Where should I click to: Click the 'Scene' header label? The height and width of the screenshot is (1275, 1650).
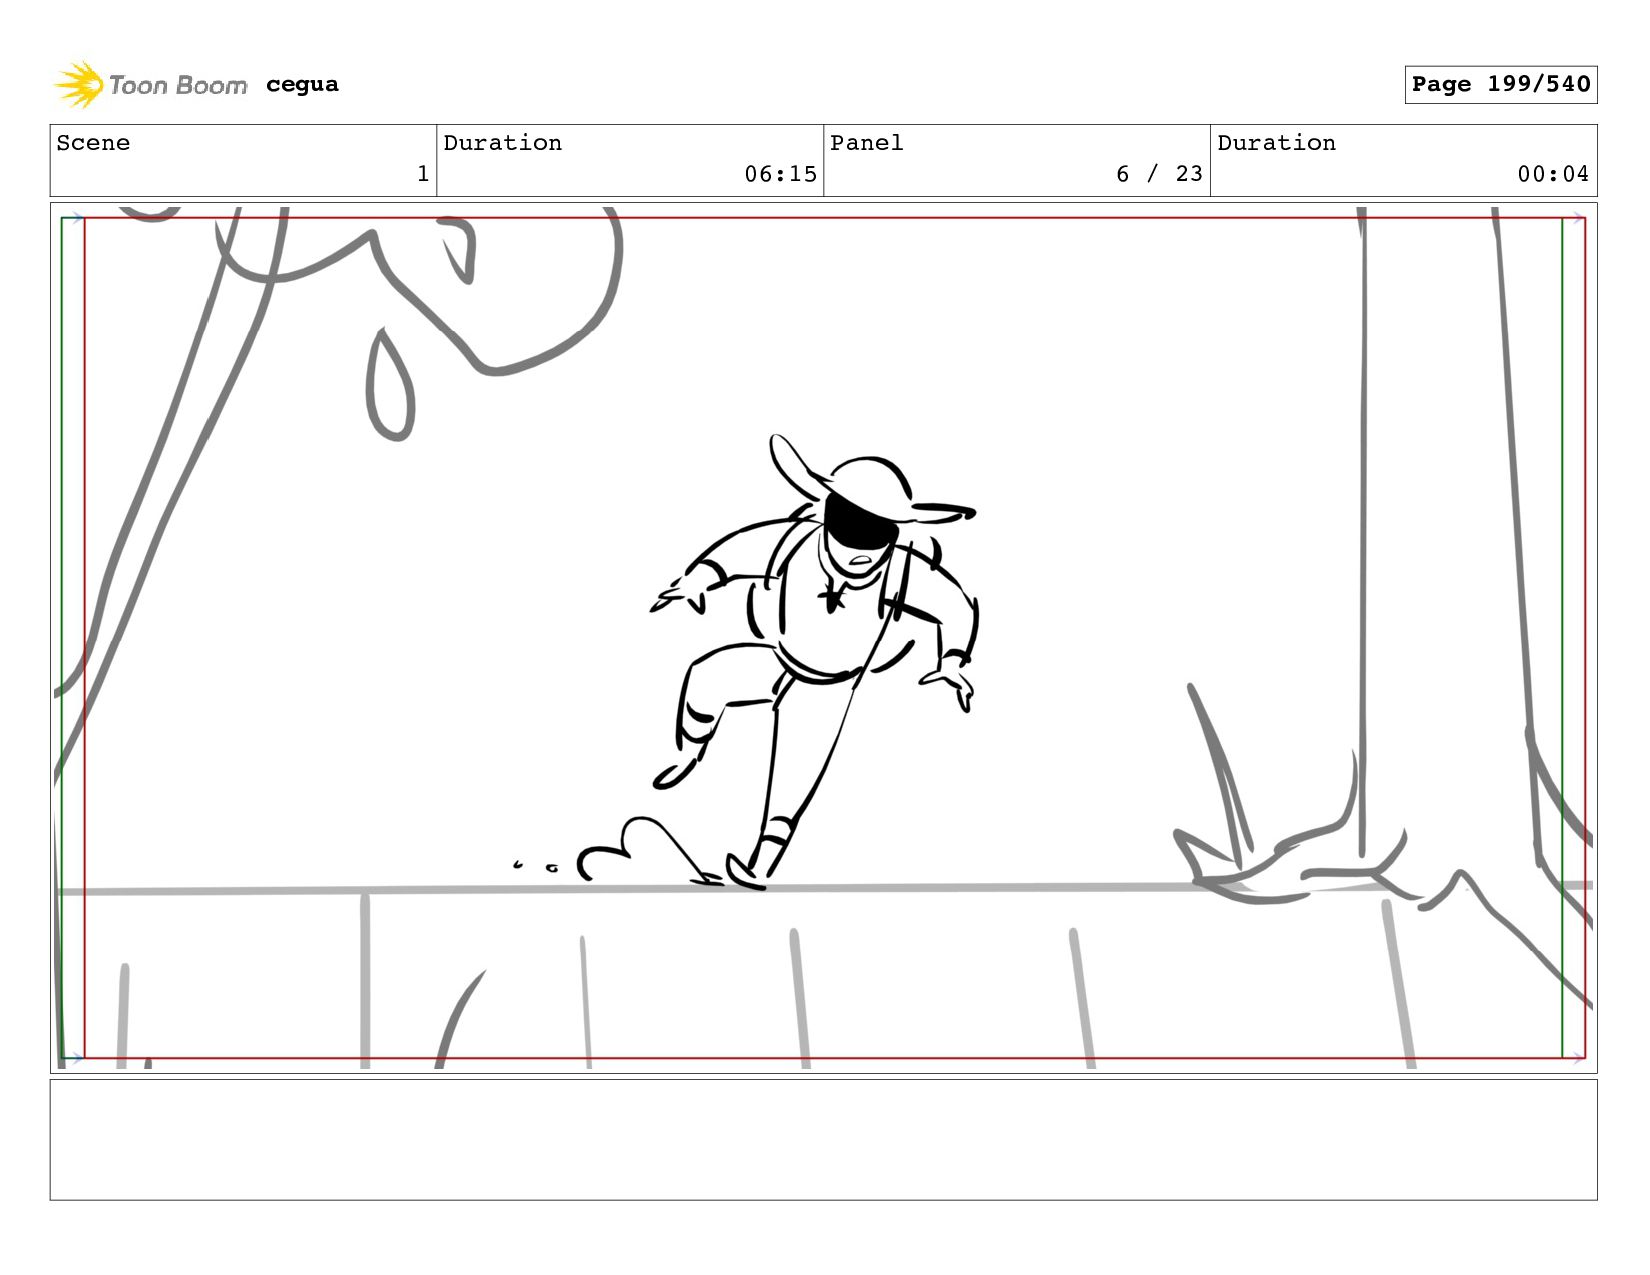tap(93, 143)
